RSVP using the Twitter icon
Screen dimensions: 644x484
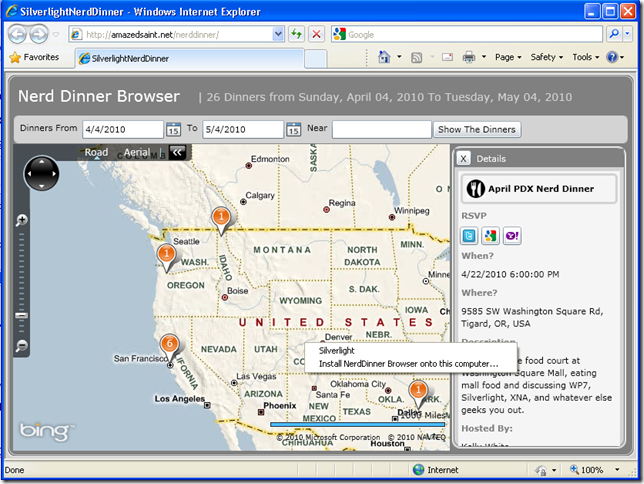470,235
